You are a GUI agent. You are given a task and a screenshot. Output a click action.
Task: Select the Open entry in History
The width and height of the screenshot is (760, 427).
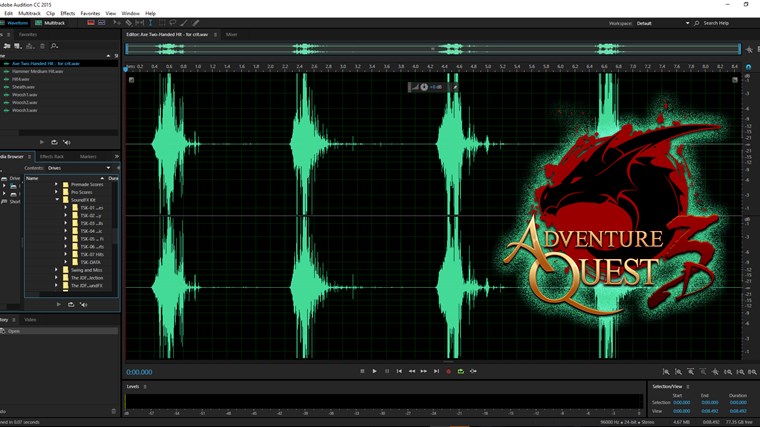point(59,331)
